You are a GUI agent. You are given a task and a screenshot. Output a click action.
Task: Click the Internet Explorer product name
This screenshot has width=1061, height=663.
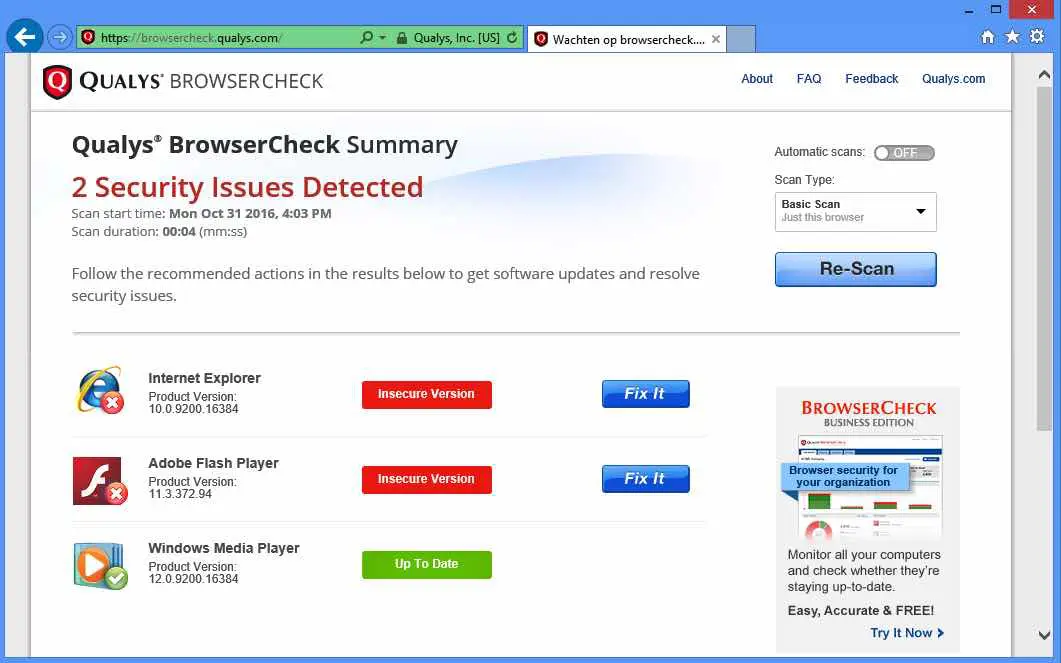click(204, 378)
